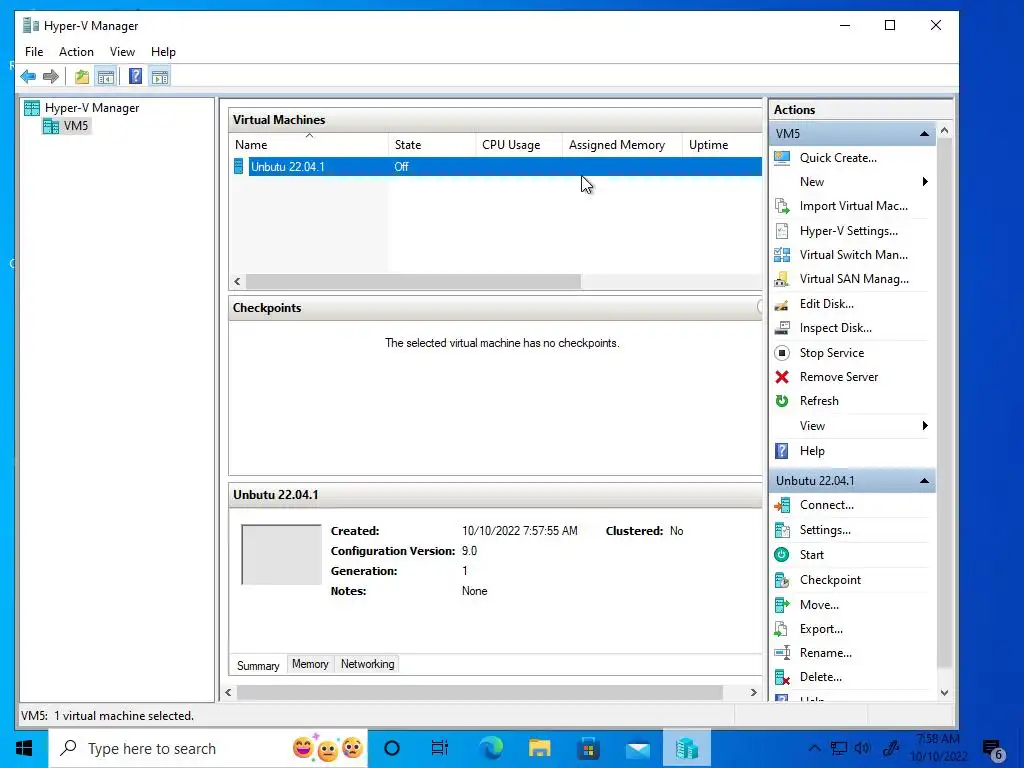
Task: Click the Virtual Machines horizontal scrollbar thumb
Action: [413, 281]
